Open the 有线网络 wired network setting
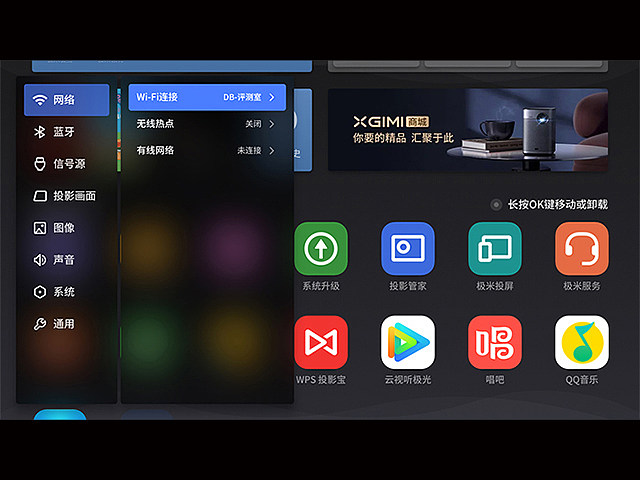The image size is (640, 480). coord(207,151)
